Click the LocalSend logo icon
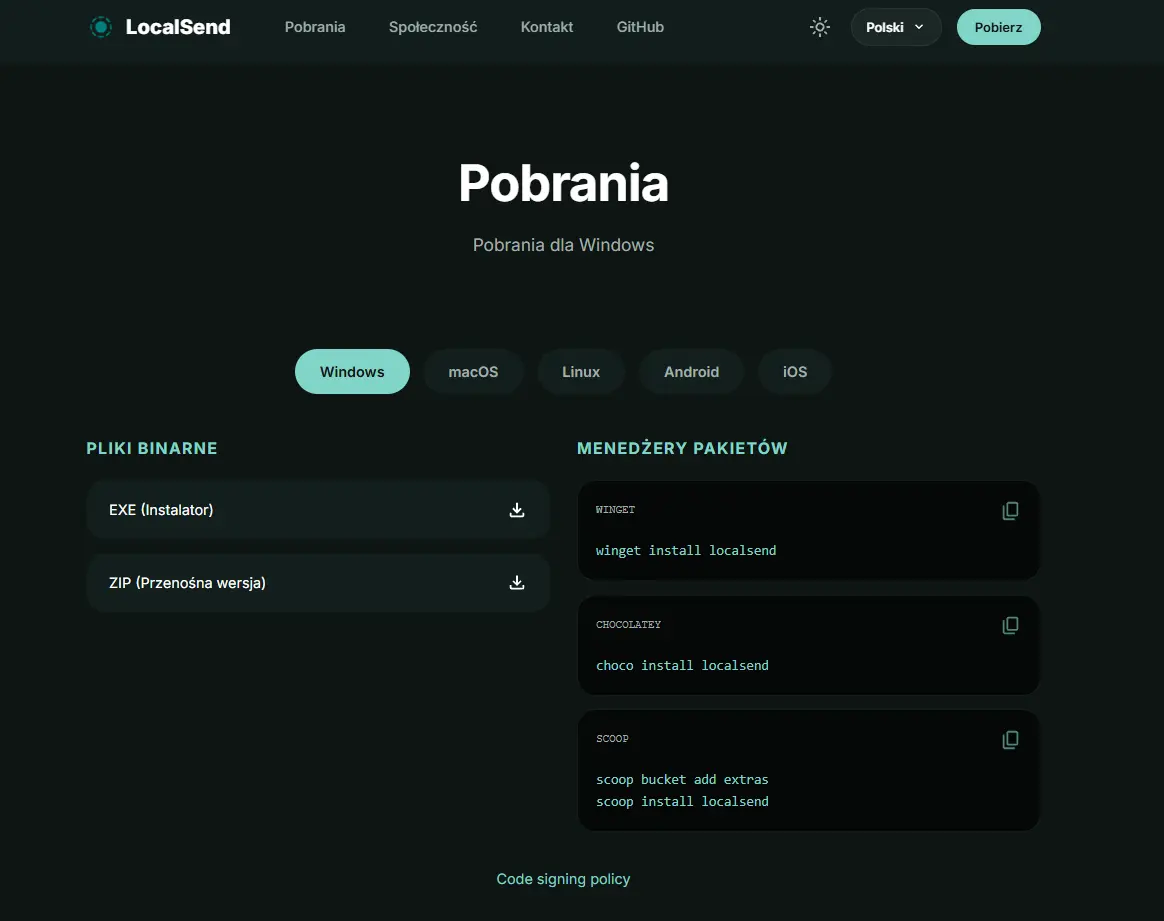1164x921 pixels. coord(101,27)
